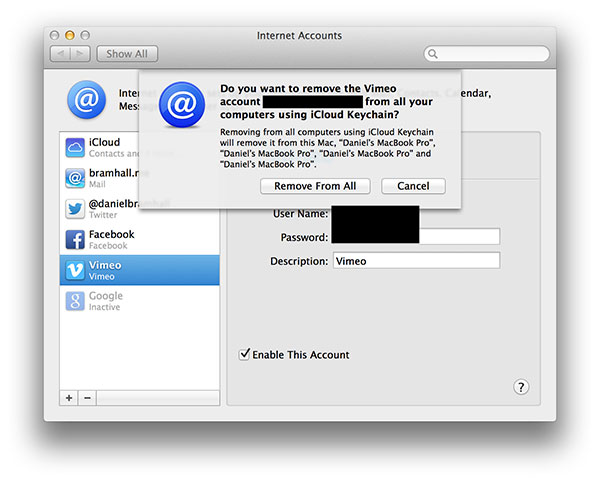Click the add account plus button
This screenshot has width=600, height=482.
click(69, 398)
